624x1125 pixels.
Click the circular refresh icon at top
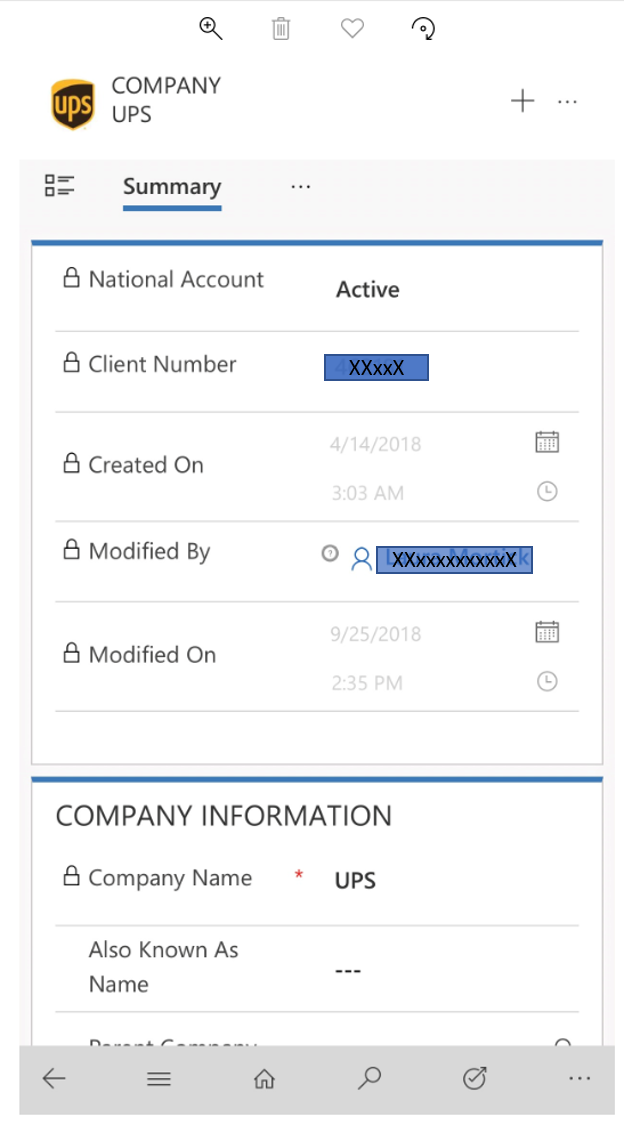[422, 29]
